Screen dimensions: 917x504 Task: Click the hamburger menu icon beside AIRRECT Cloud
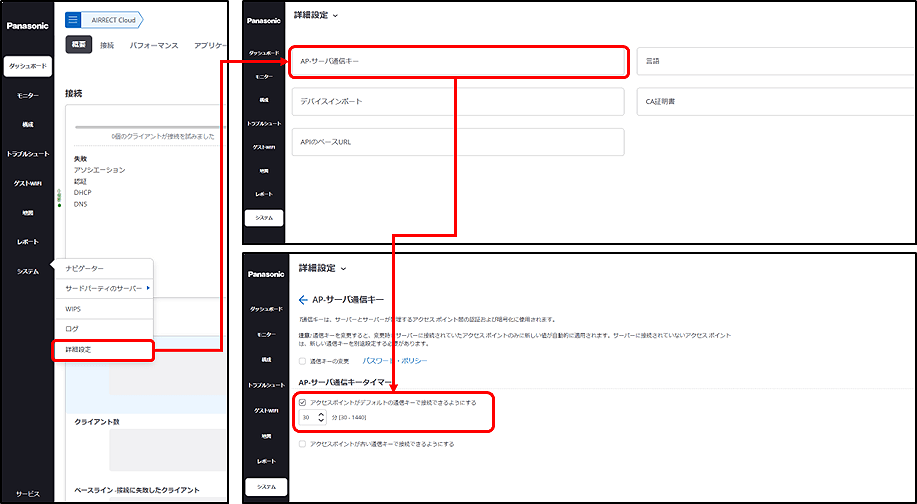pyautogui.click(x=73, y=19)
